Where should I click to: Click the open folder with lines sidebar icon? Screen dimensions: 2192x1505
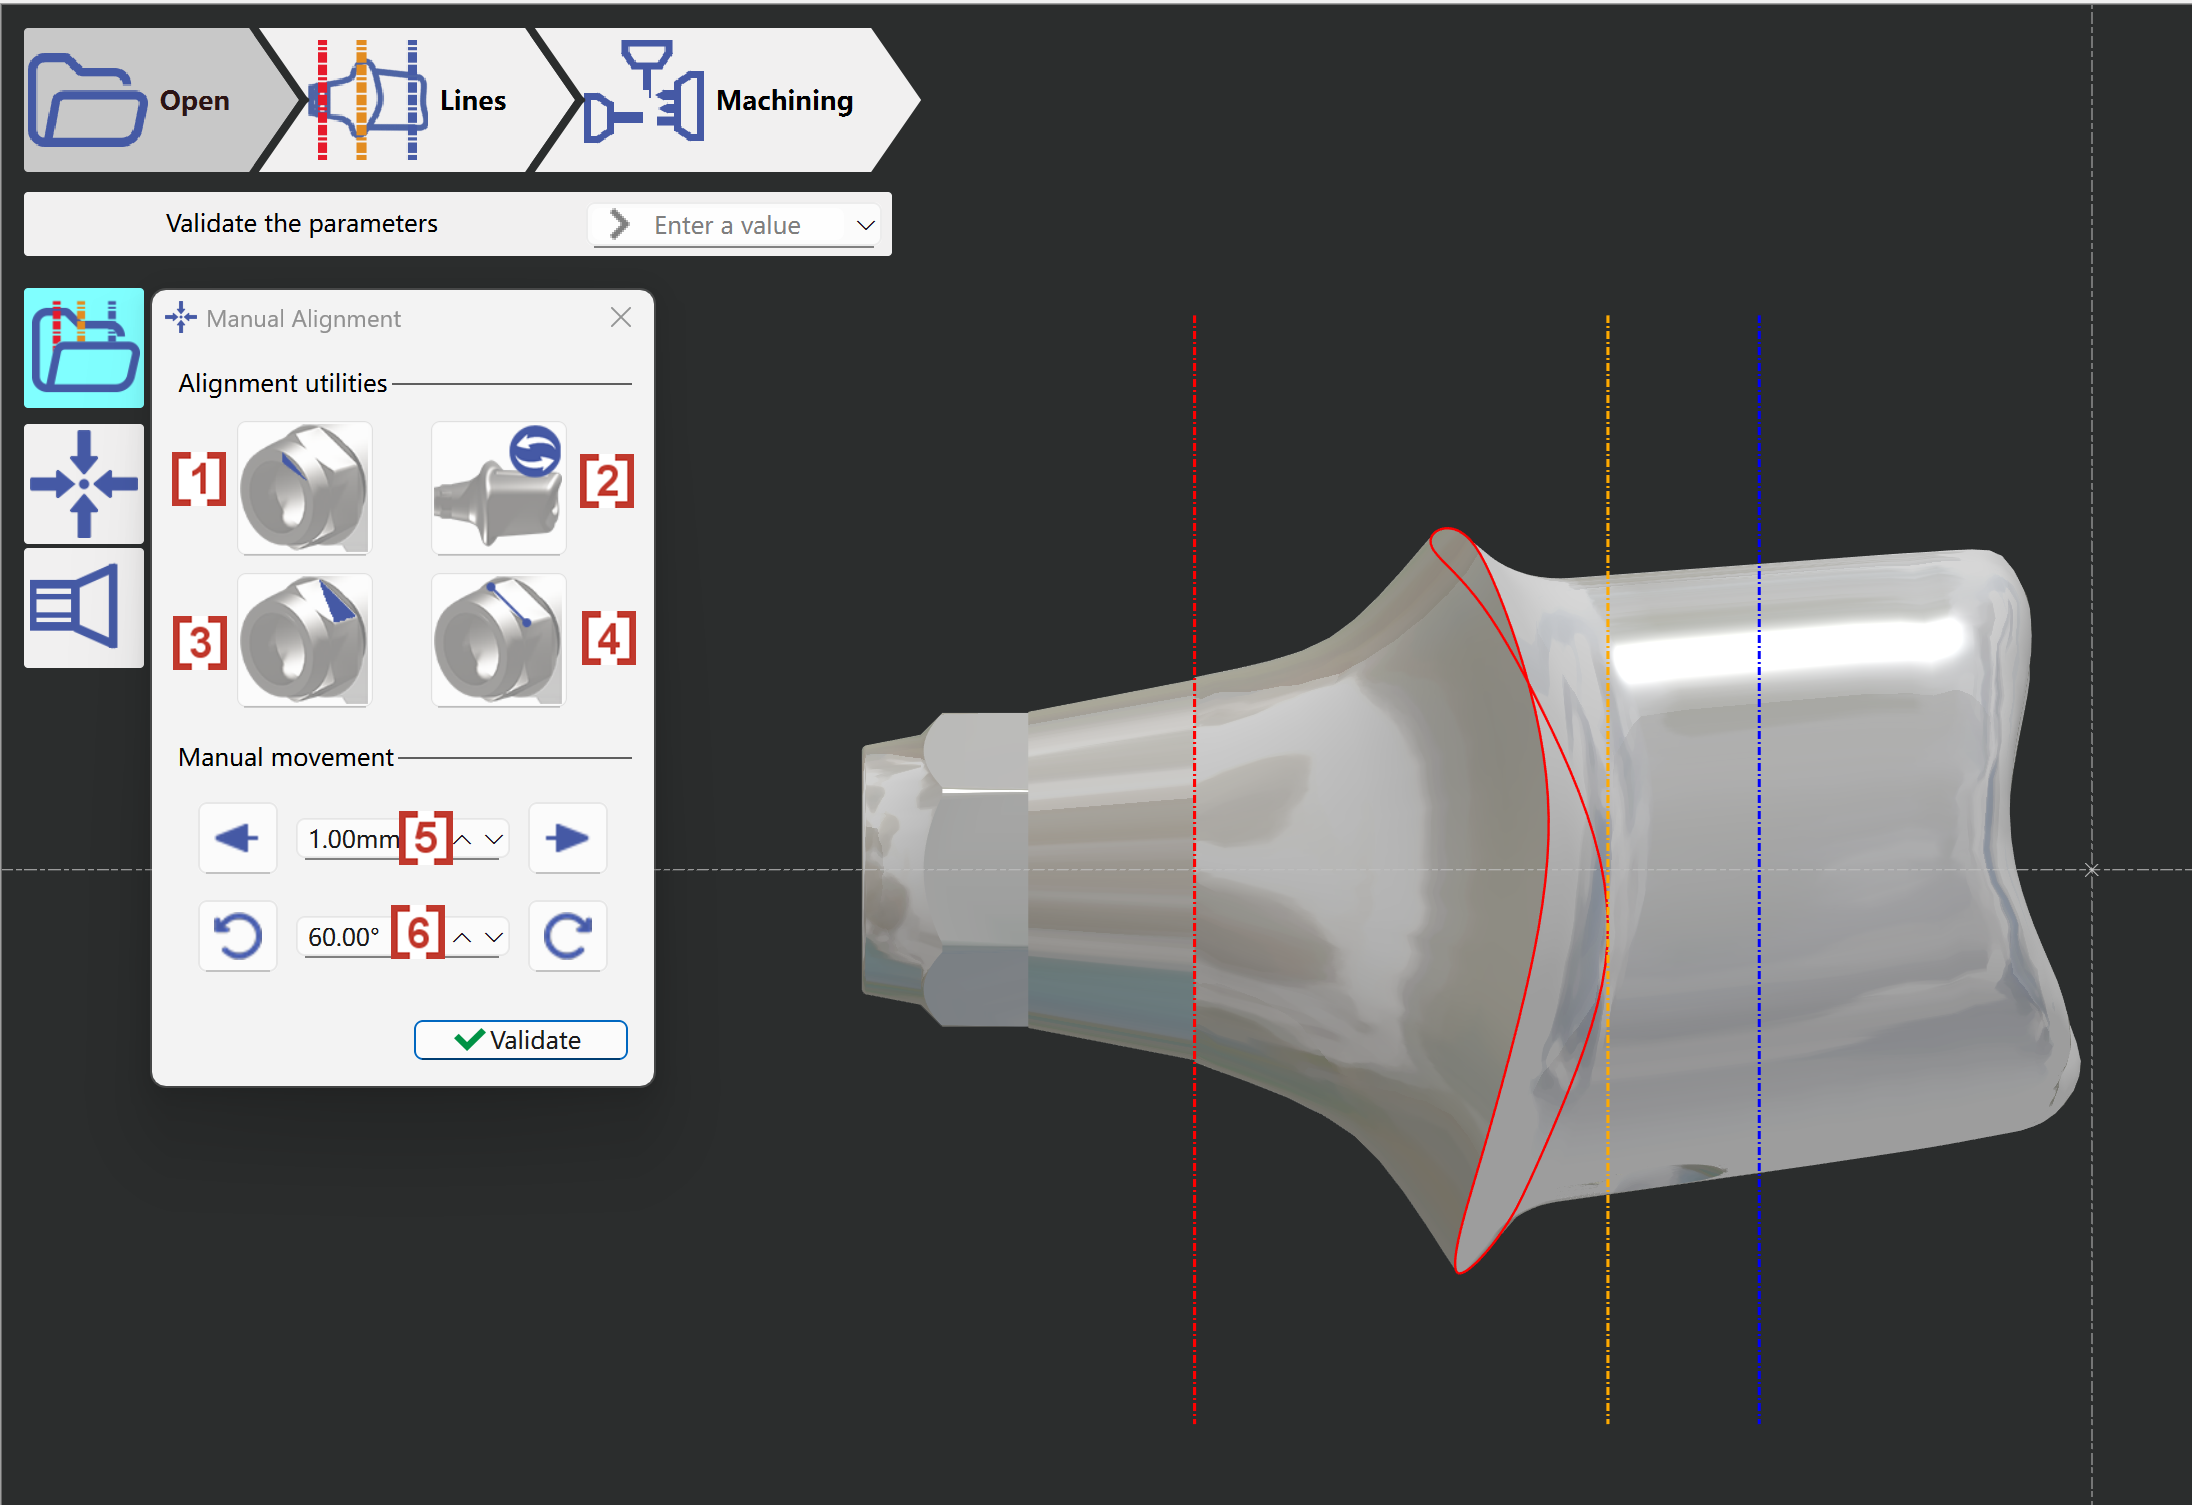pyautogui.click(x=84, y=348)
